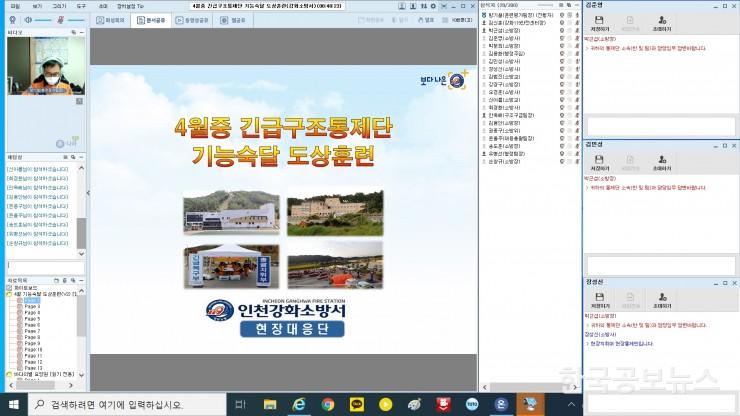Click 초대하기 in the 장성신 chat window
The height and width of the screenshot is (416, 740).
662,300
